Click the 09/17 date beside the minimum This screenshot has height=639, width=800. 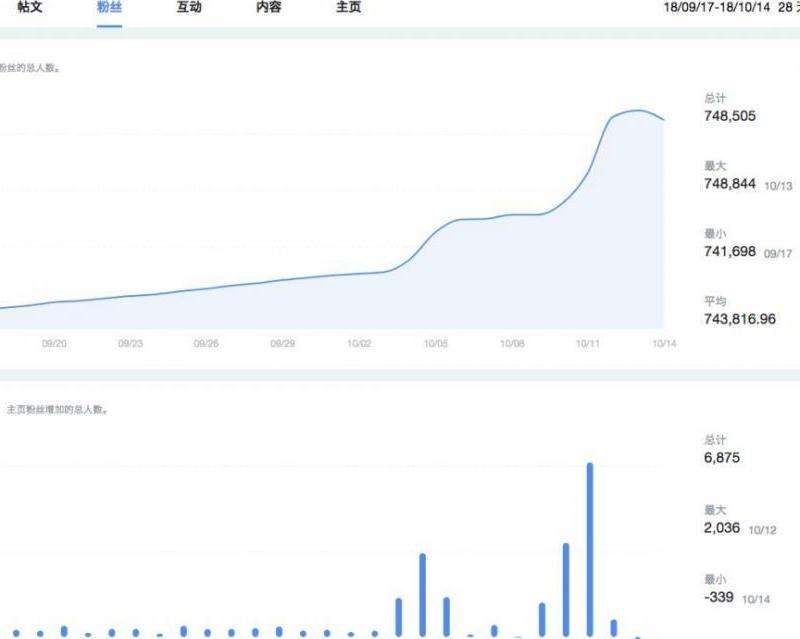click(778, 254)
